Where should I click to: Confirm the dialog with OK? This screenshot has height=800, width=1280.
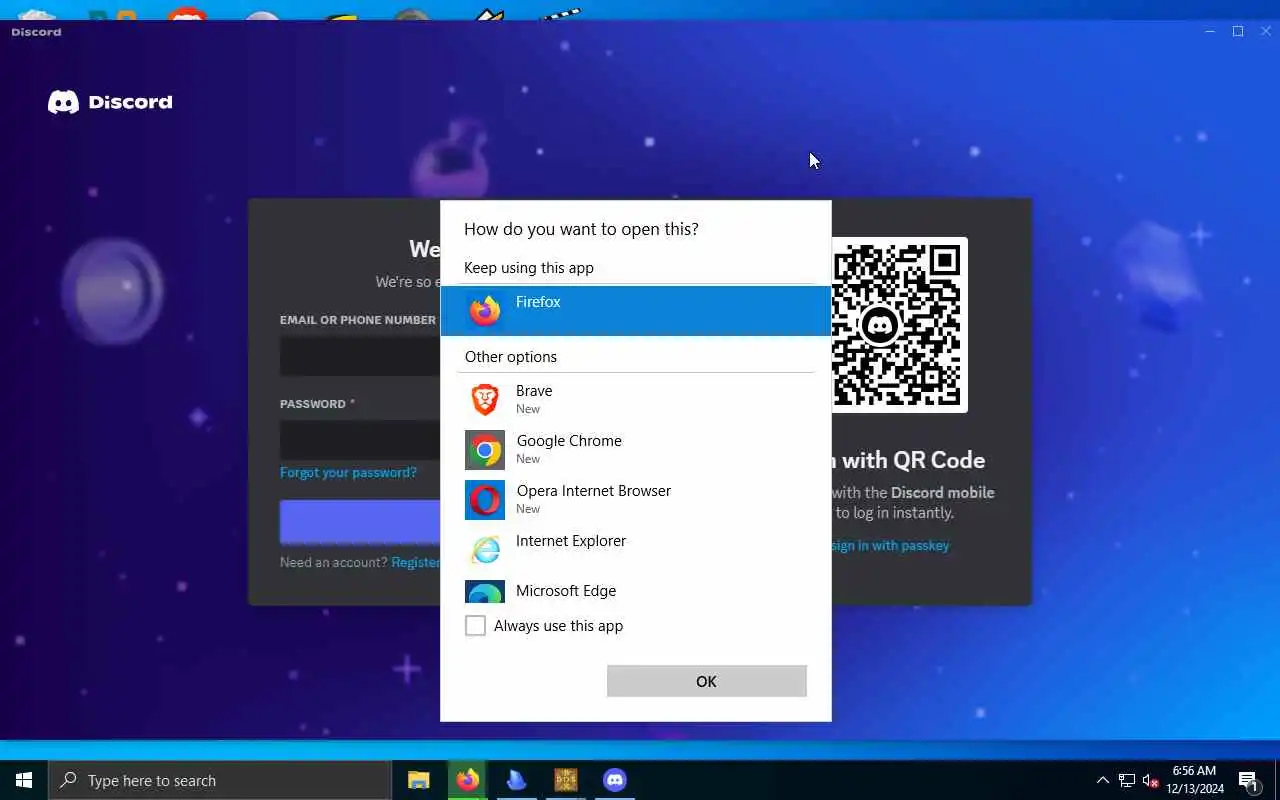[706, 681]
